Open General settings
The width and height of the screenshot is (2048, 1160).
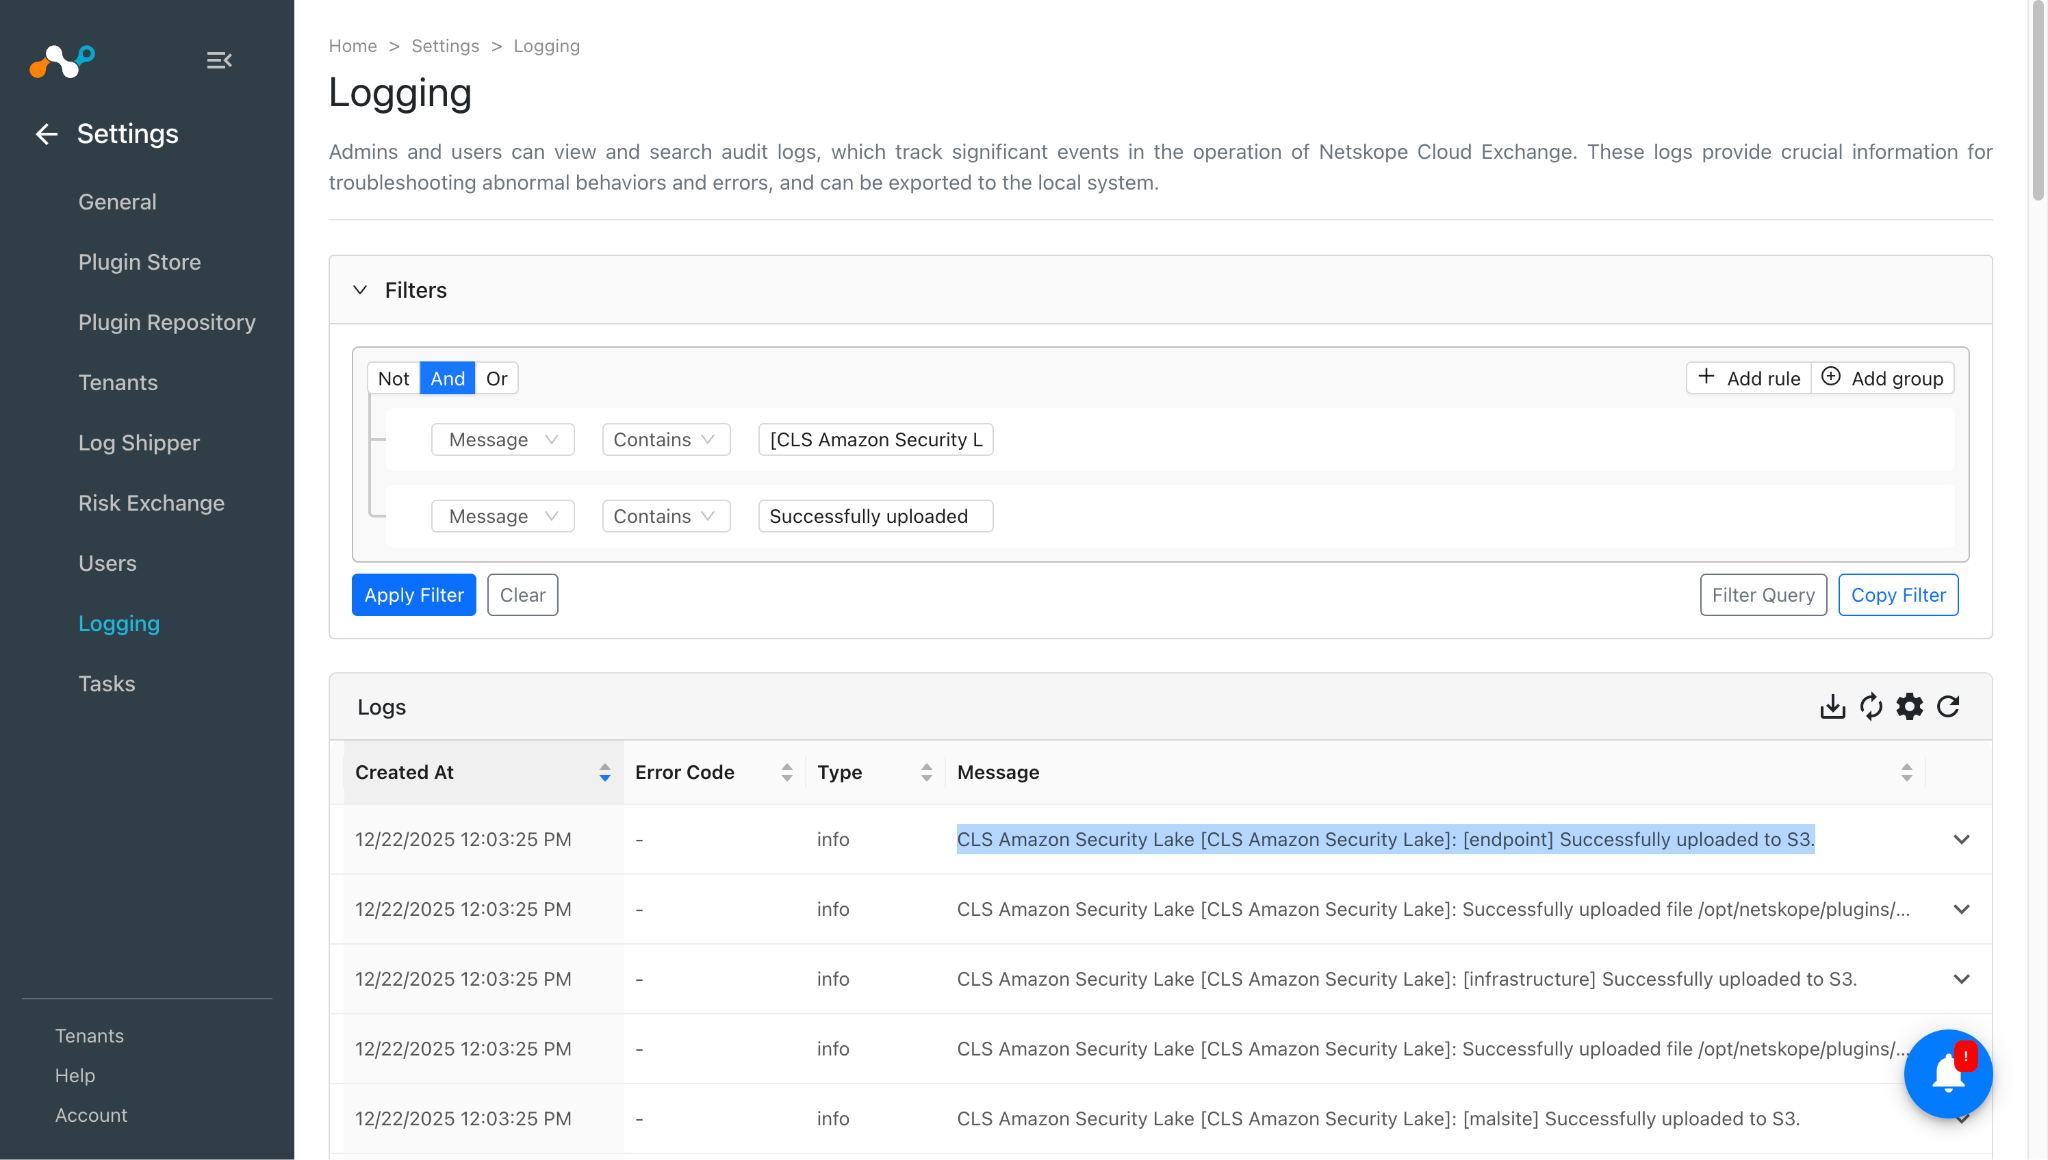click(117, 202)
